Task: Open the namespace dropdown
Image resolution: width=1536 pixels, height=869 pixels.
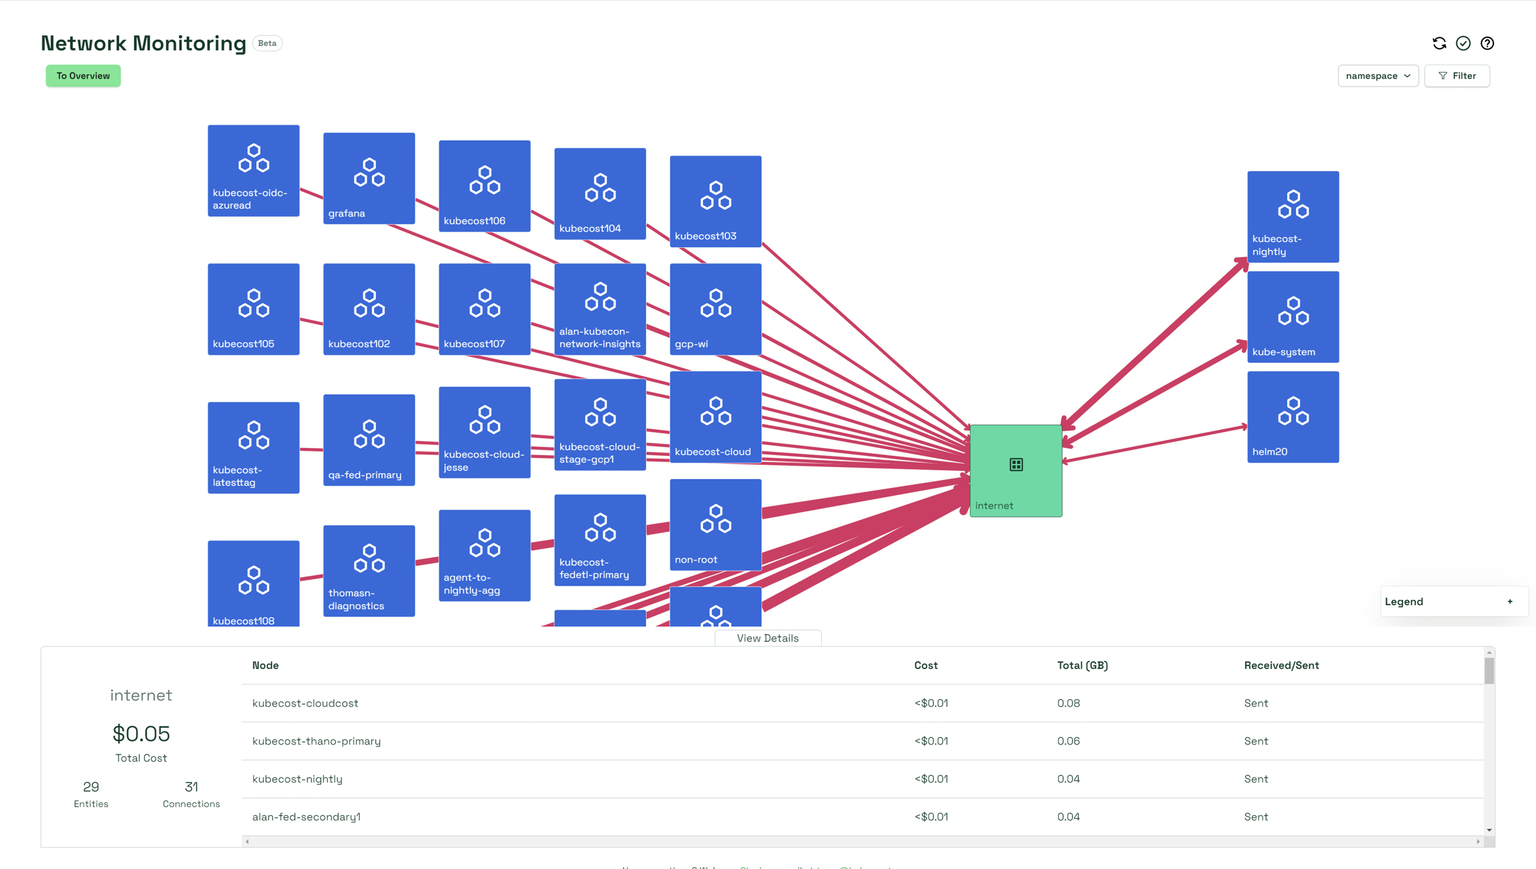Action: [x=1378, y=75]
